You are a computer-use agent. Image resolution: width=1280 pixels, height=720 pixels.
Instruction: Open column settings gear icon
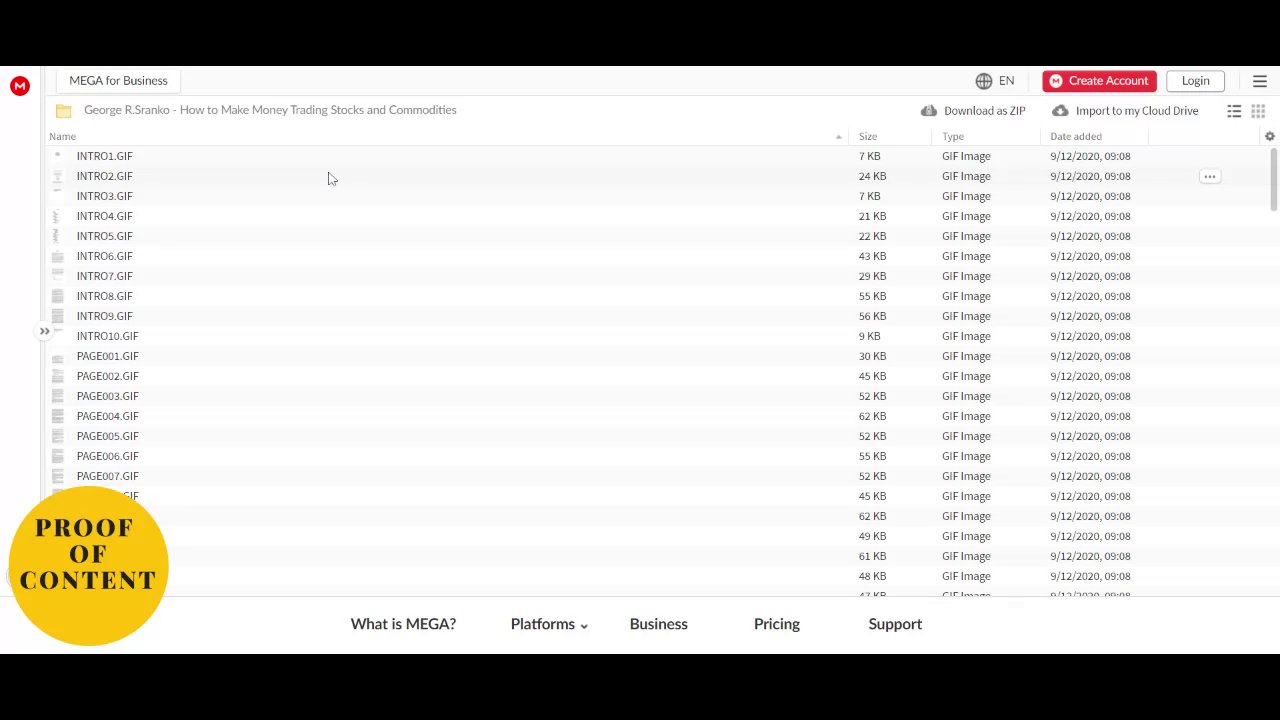click(x=1270, y=136)
